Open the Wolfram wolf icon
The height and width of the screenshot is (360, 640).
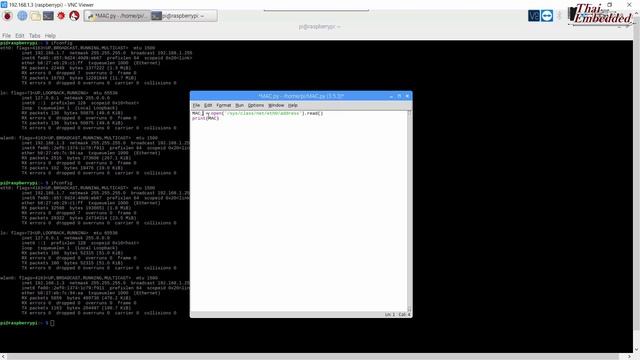click(74, 16)
